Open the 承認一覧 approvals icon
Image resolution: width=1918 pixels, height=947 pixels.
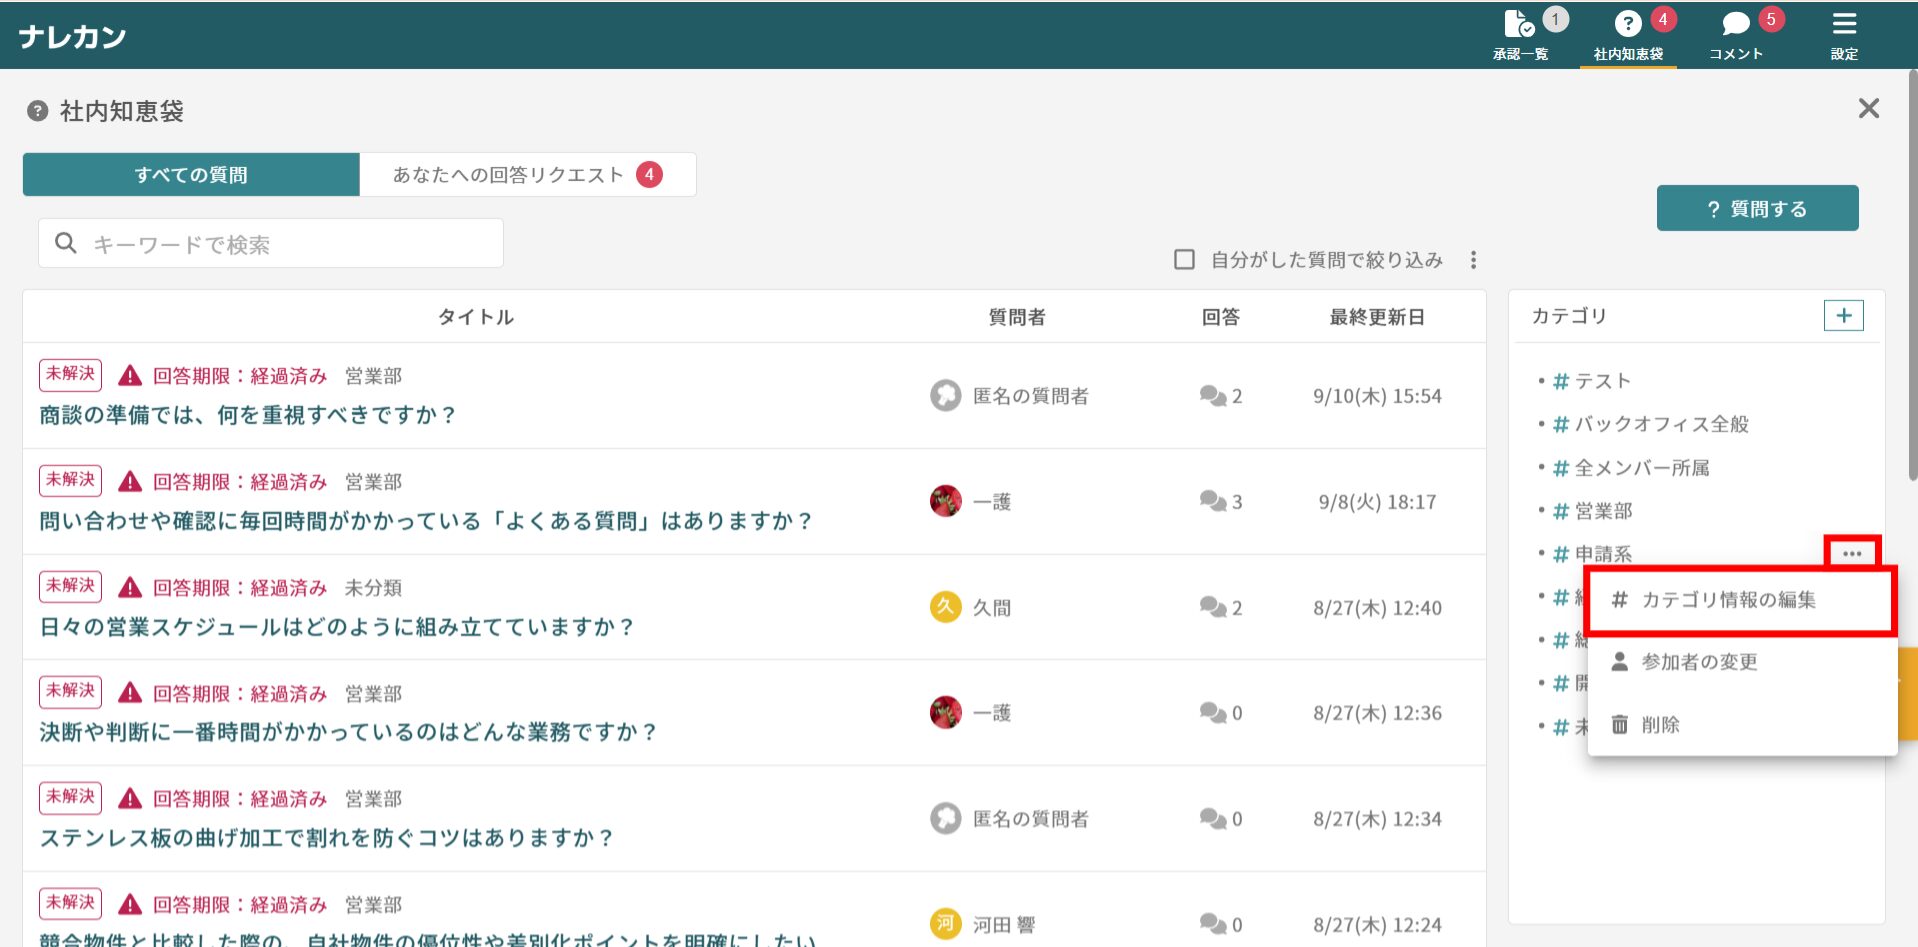1520,34
